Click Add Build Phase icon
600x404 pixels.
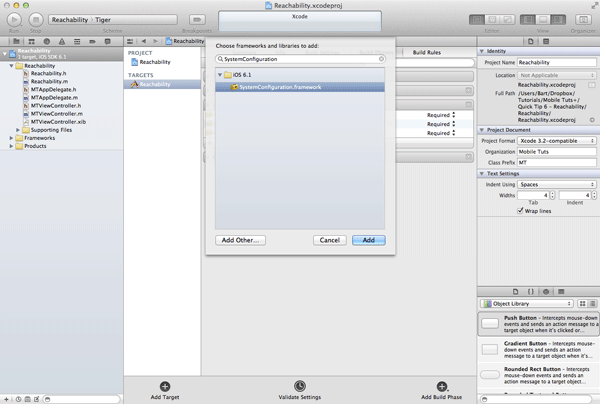tap(442, 386)
